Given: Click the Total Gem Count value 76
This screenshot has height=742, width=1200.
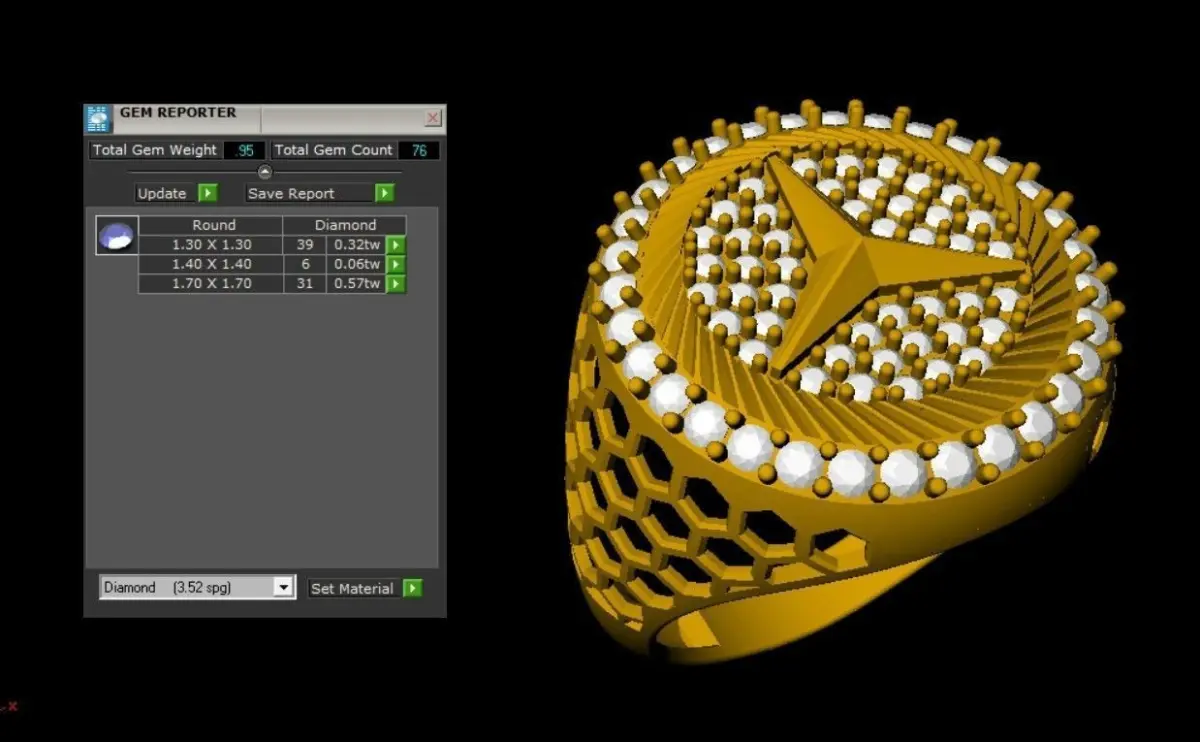Looking at the screenshot, I should 419,150.
